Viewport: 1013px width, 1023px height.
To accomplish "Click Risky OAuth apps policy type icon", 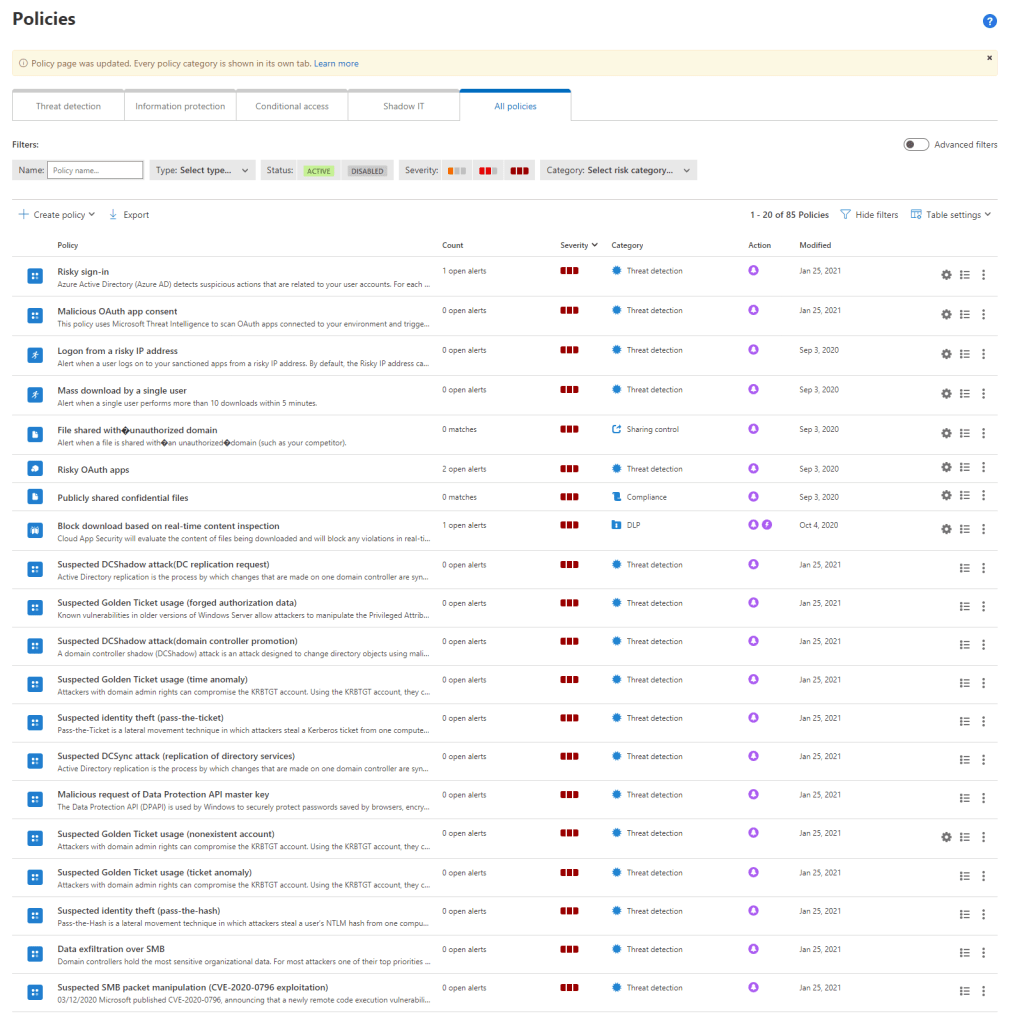I will click(x=35, y=469).
